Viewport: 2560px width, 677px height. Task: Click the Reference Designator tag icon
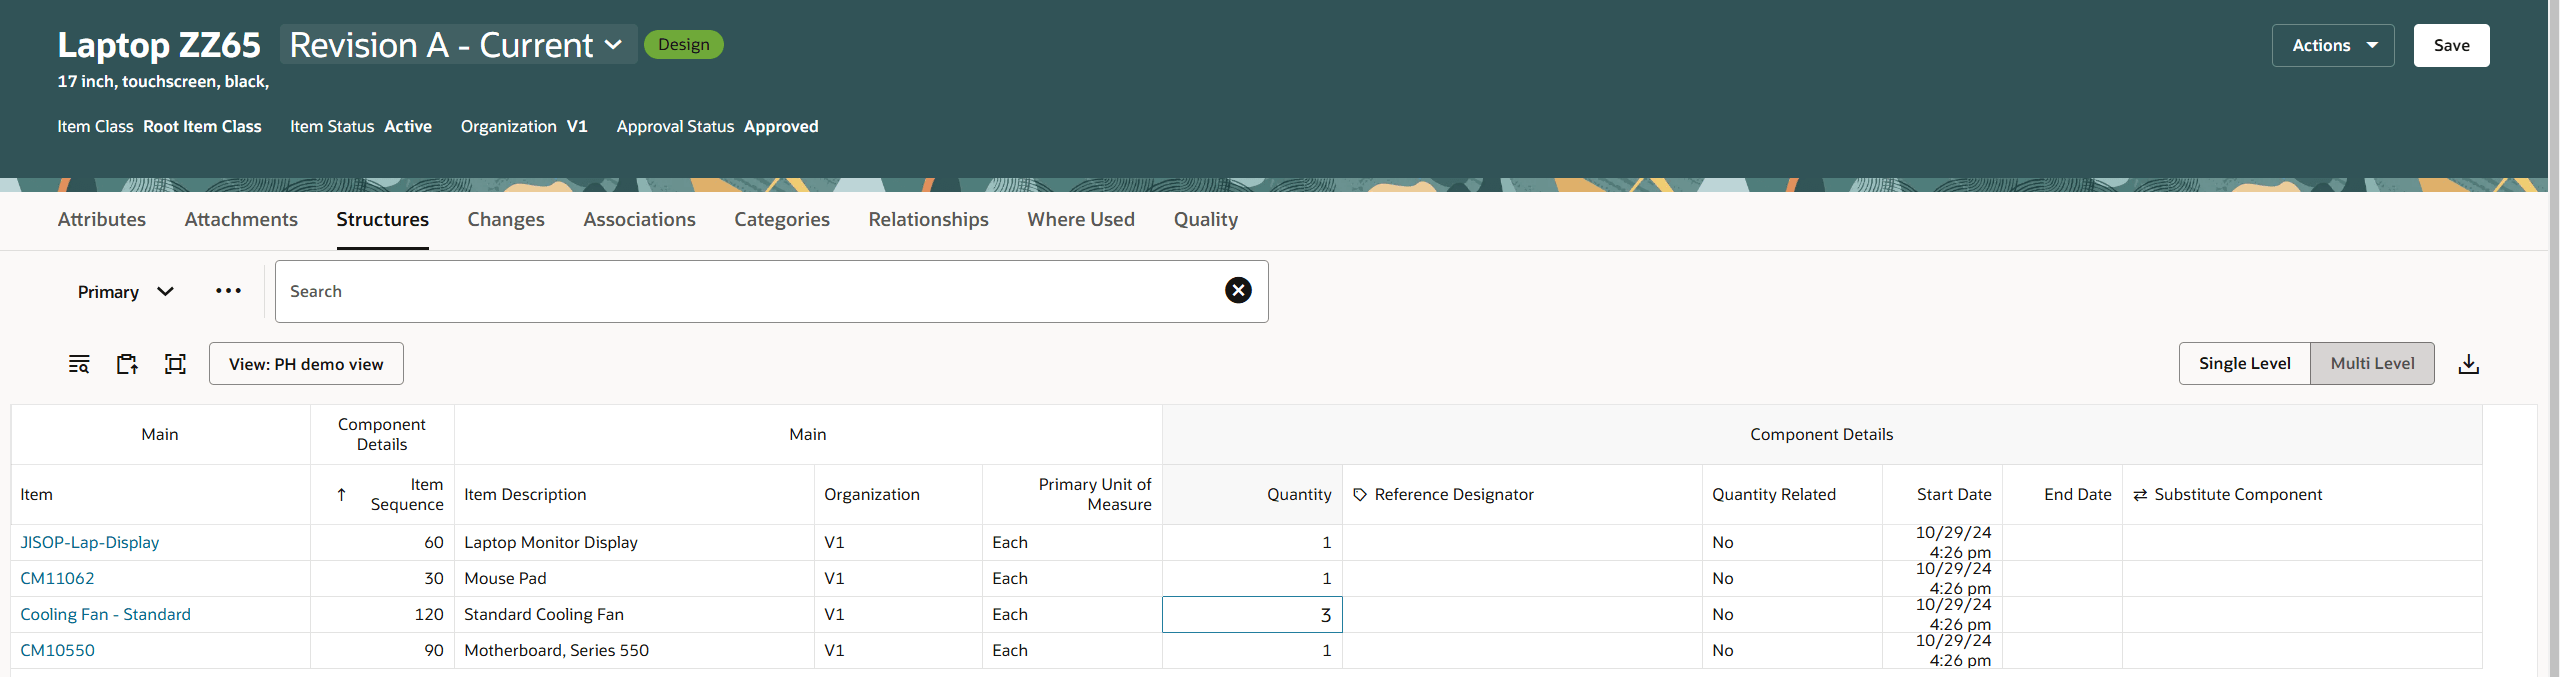tap(1360, 495)
